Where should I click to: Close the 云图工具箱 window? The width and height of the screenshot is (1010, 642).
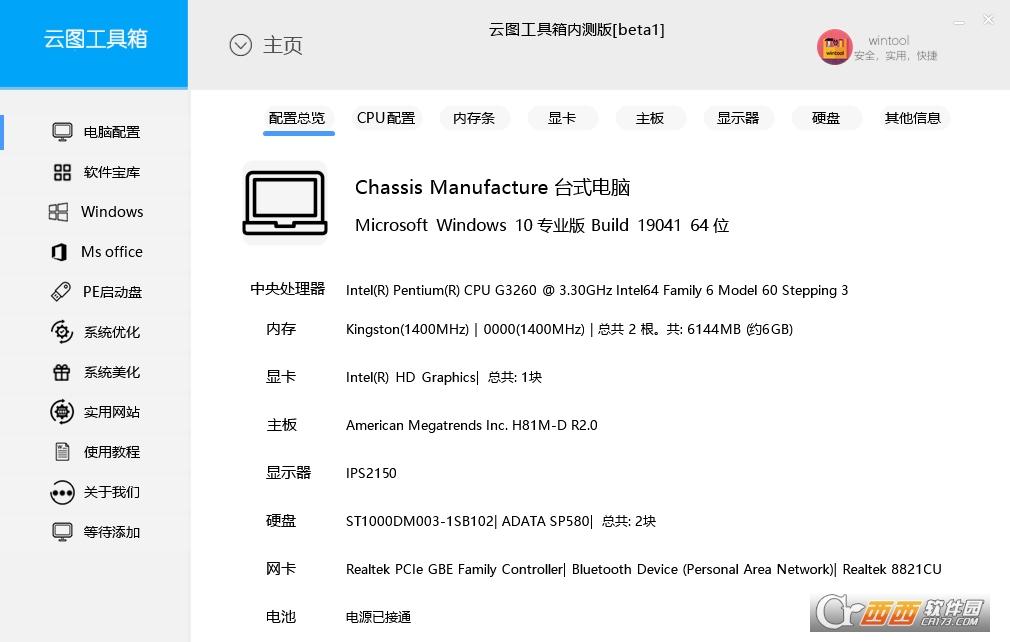click(x=989, y=20)
